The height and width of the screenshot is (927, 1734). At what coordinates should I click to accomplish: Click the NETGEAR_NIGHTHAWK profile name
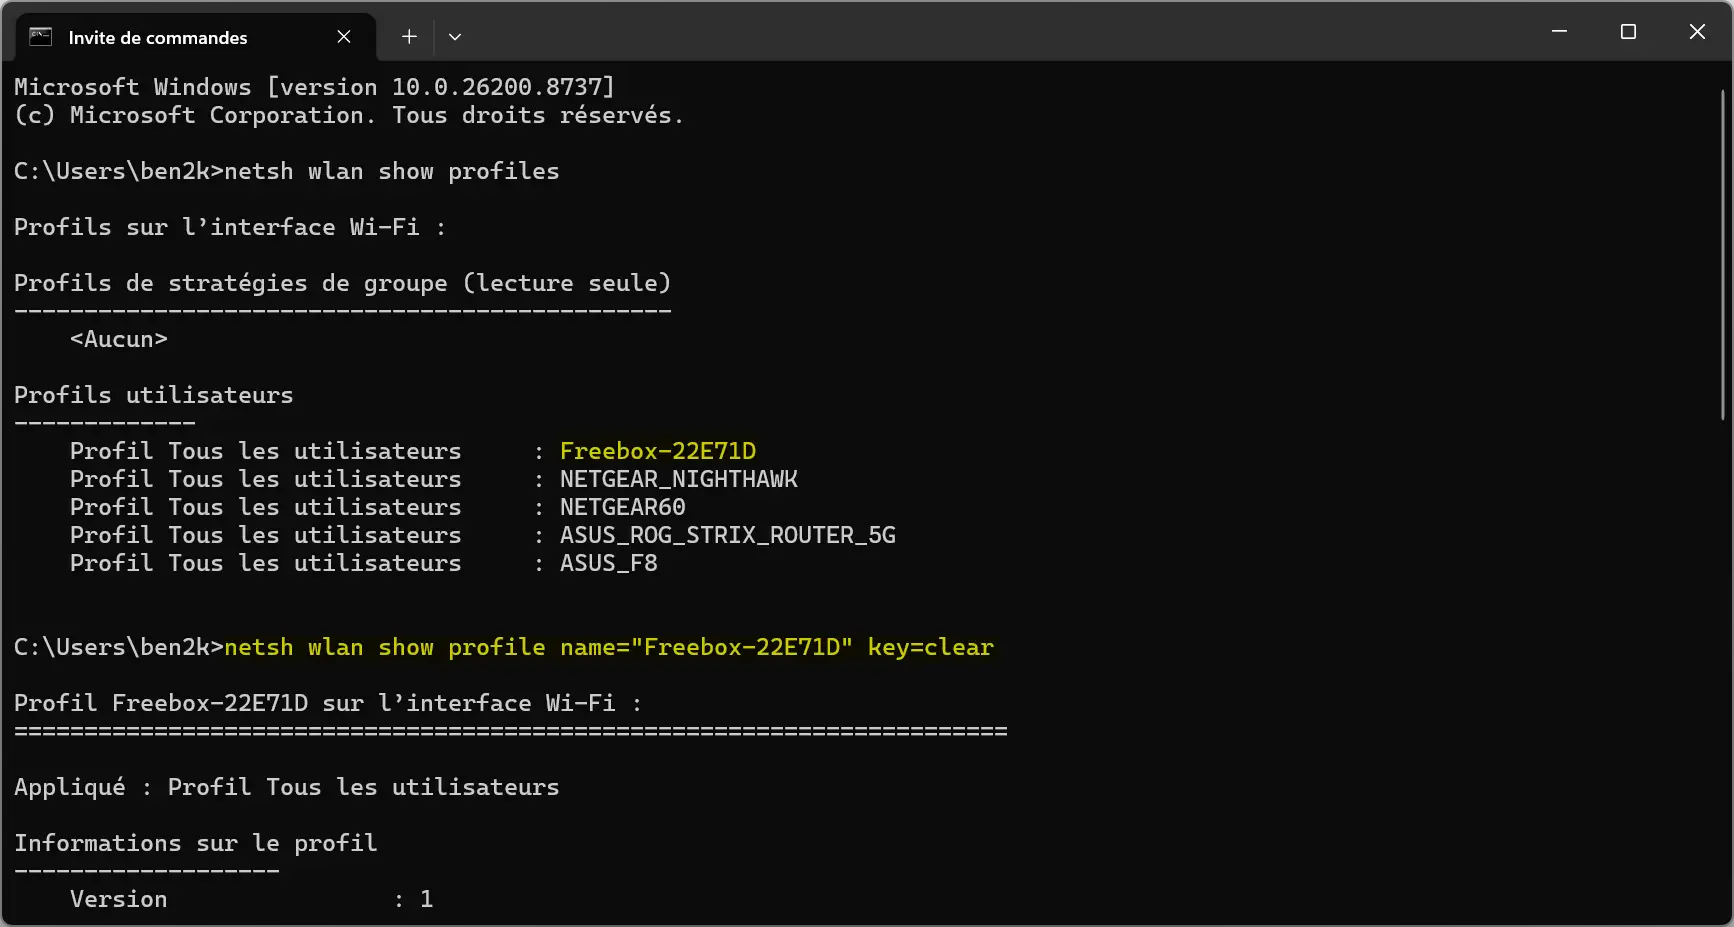pyautogui.click(x=679, y=479)
